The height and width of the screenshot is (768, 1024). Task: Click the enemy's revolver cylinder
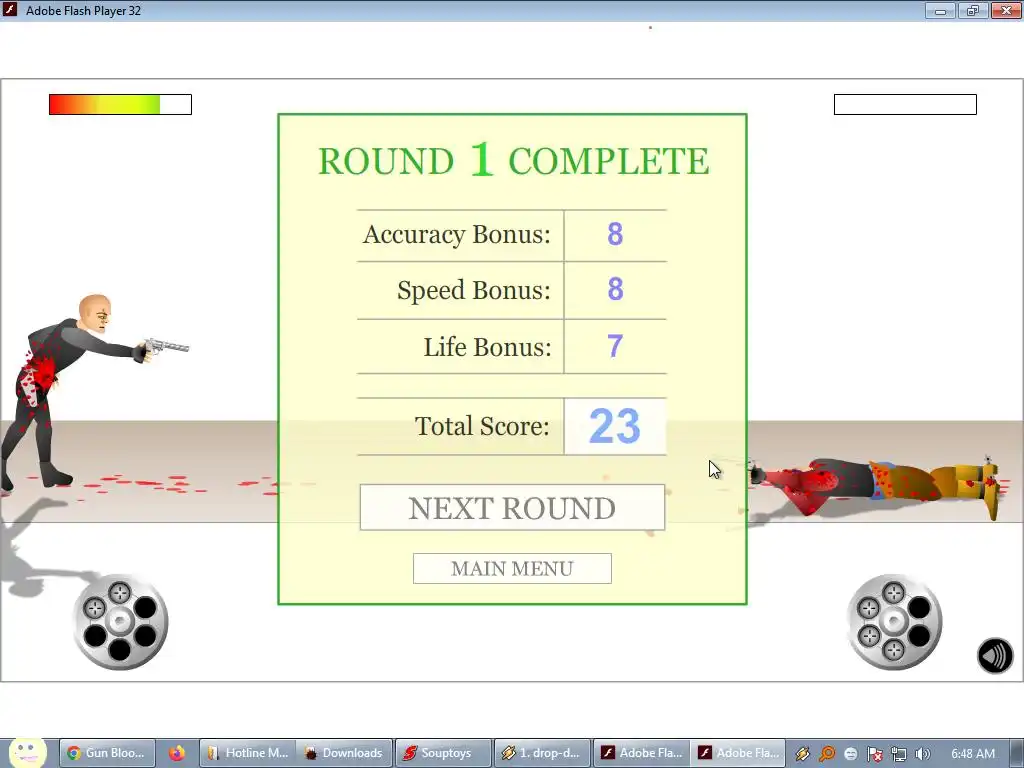(894, 622)
